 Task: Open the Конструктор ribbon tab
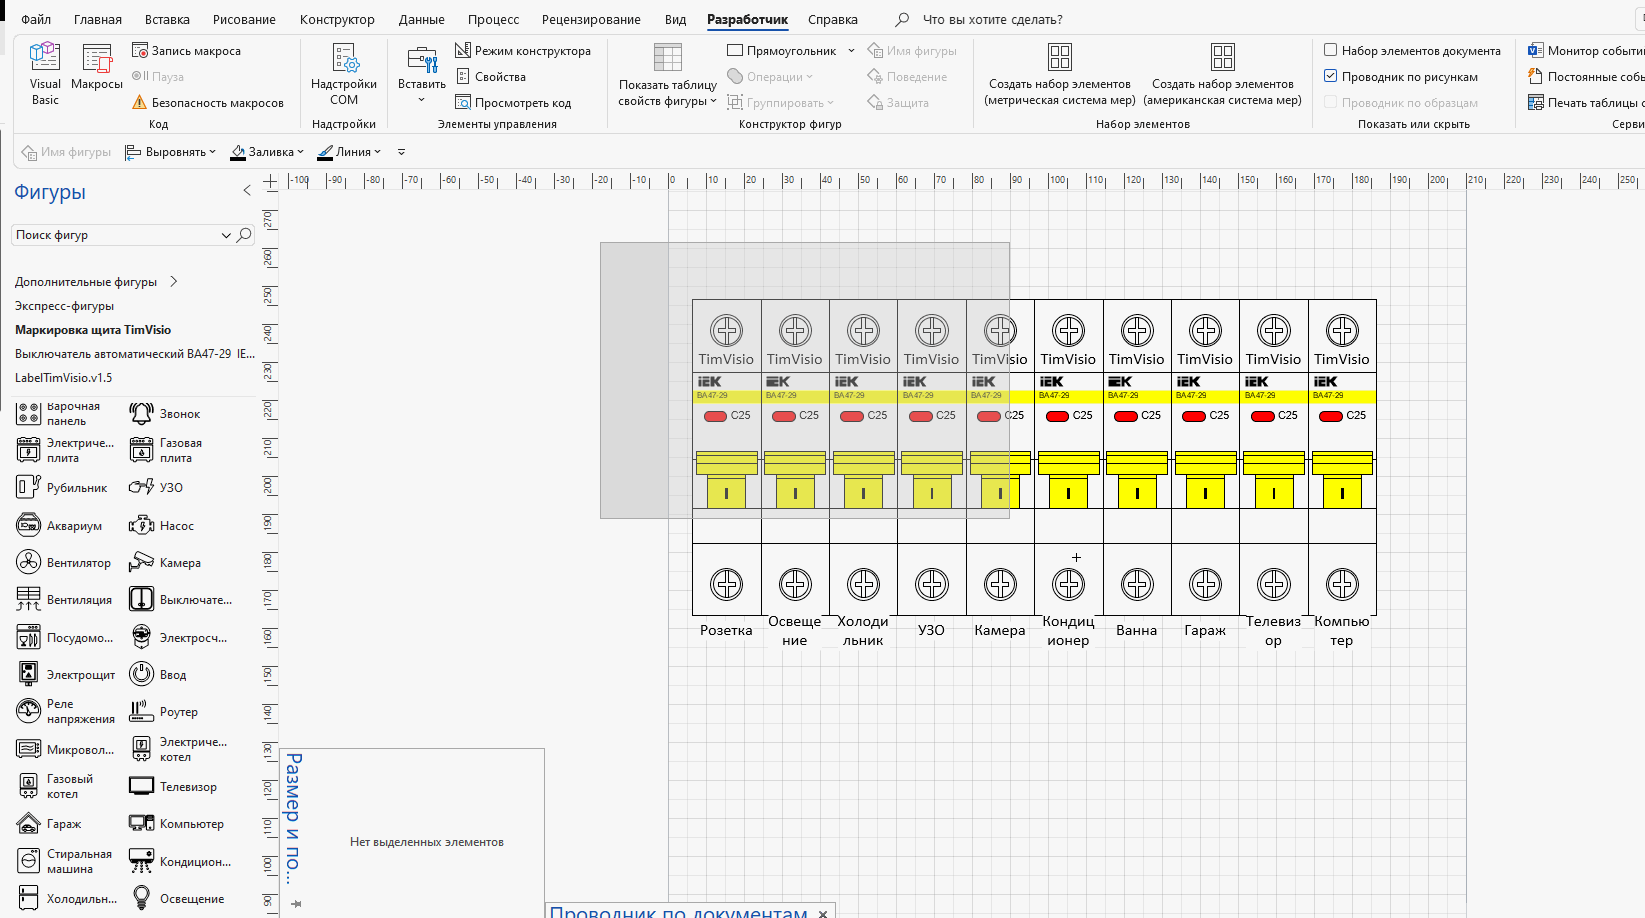337,19
